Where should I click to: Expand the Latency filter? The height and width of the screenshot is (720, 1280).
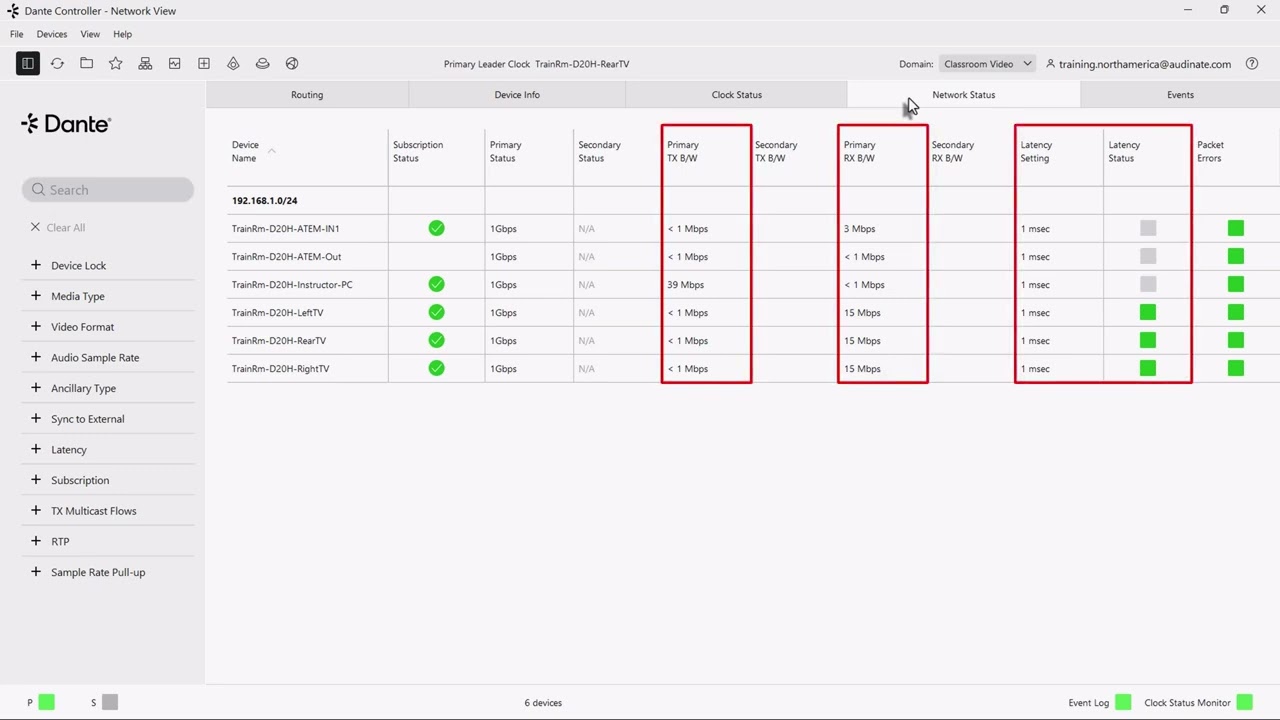(x=36, y=449)
